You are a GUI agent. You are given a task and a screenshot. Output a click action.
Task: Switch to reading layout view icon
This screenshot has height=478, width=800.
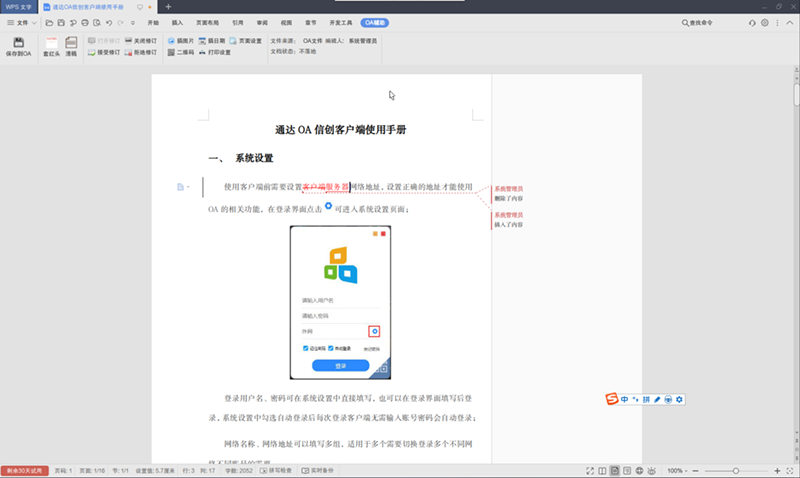pyautogui.click(x=602, y=471)
